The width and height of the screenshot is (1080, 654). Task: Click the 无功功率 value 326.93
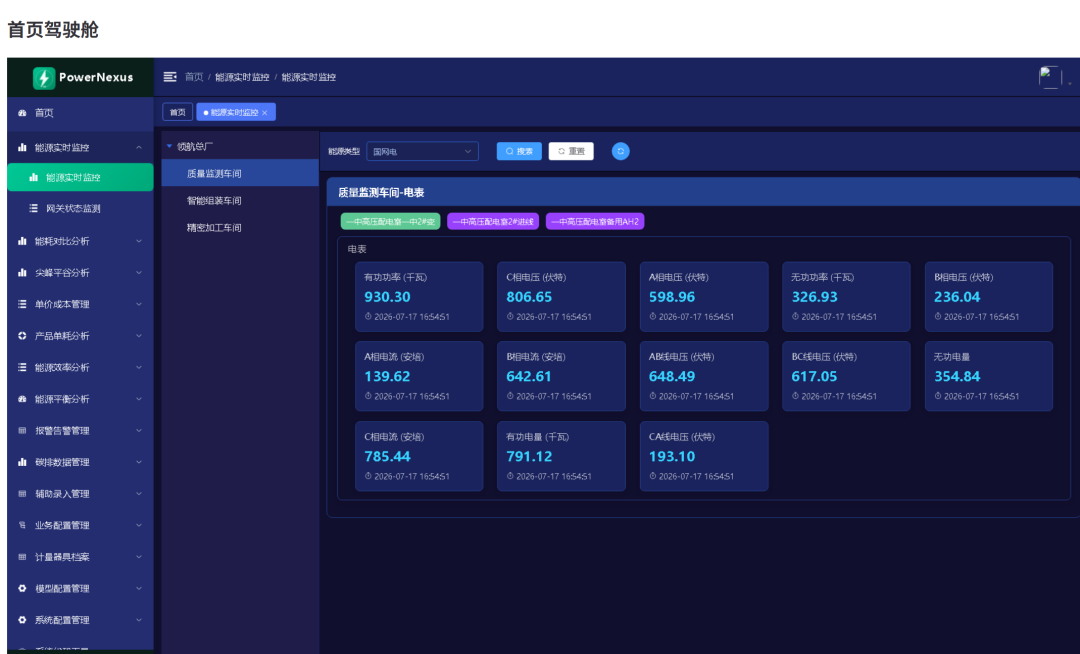815,297
